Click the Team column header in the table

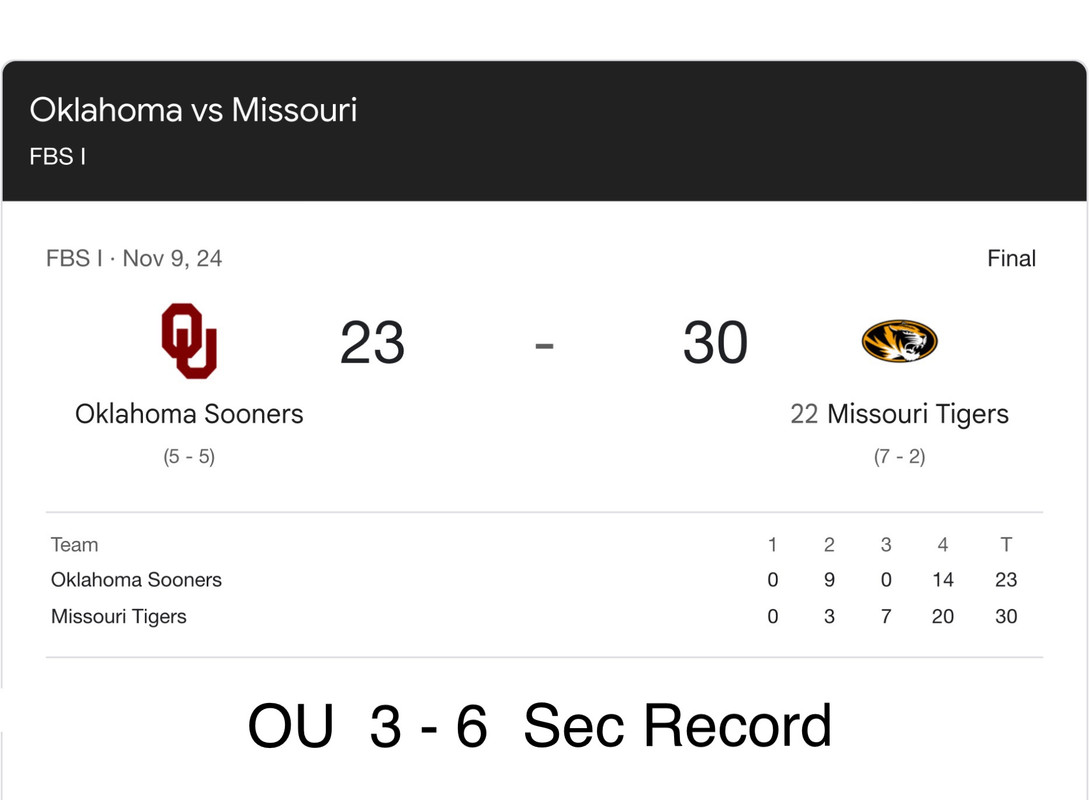[x=75, y=545]
